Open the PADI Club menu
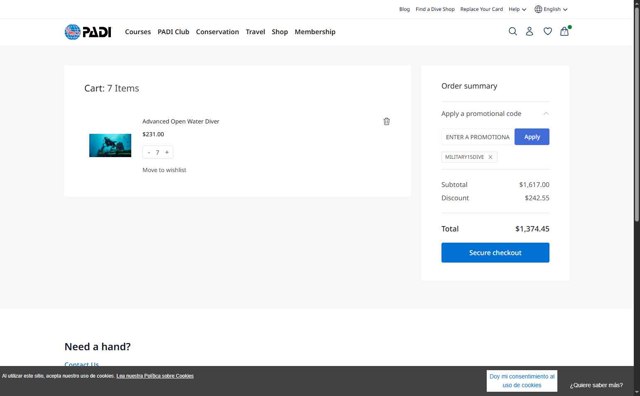The image size is (640, 396). pyautogui.click(x=173, y=32)
